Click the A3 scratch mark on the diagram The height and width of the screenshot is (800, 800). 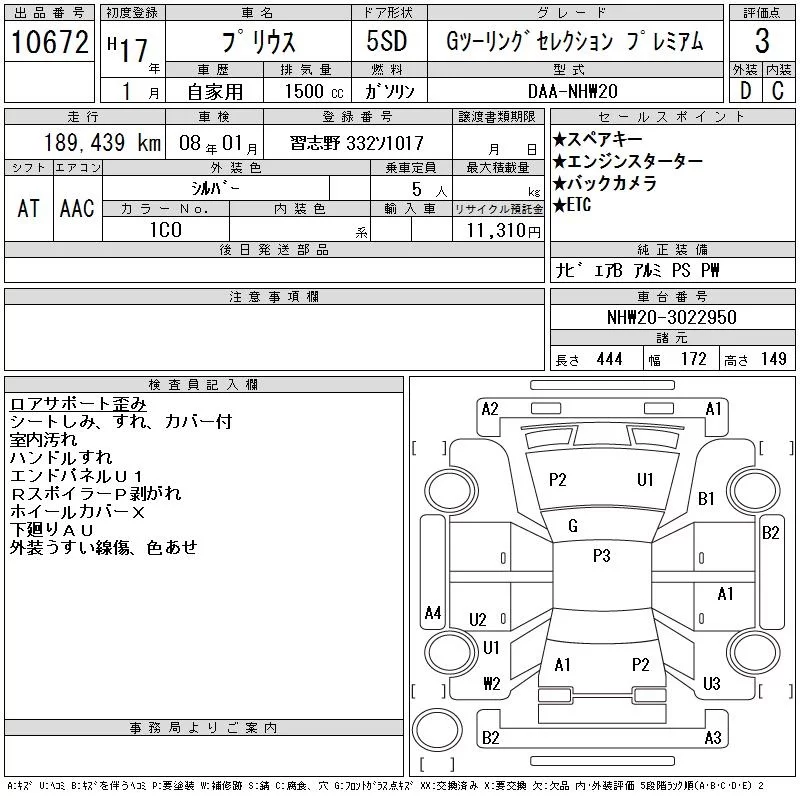point(712,738)
